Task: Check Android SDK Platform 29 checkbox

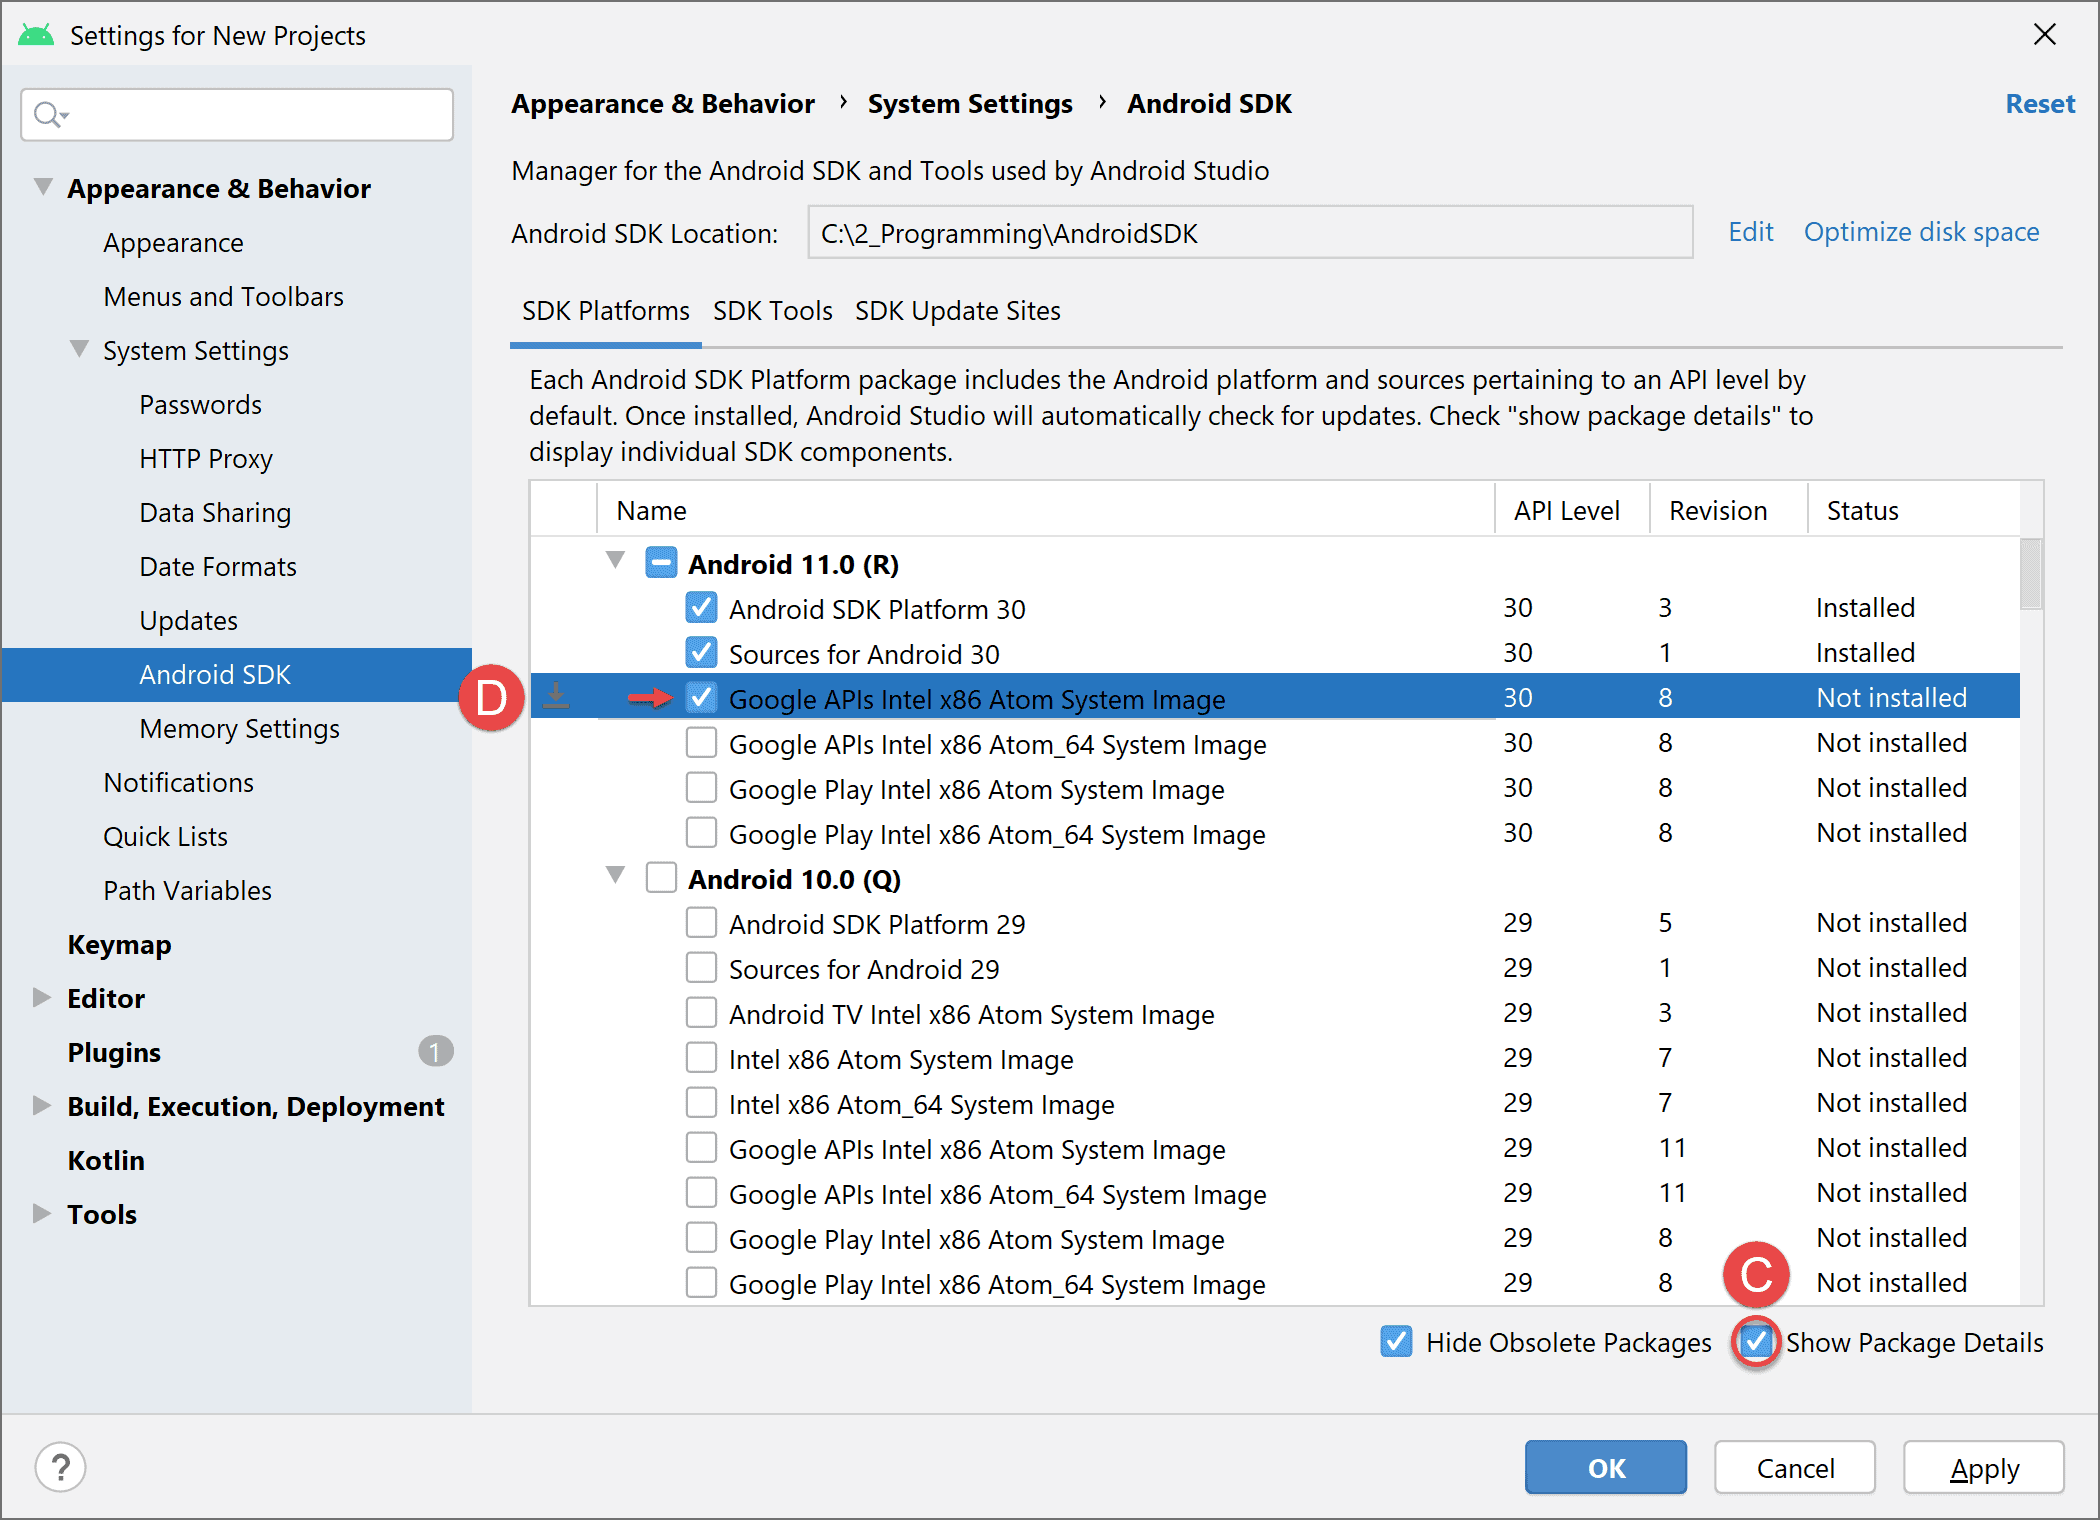Action: (701, 923)
